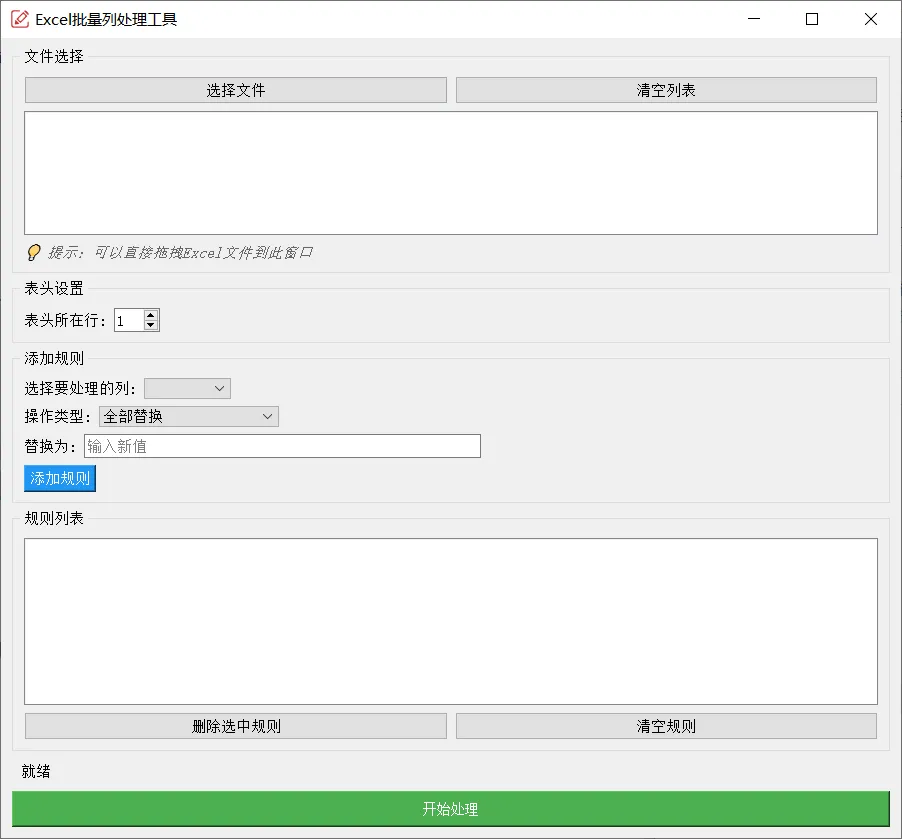Click the 清空规则 button
The image size is (902, 839).
(666, 726)
